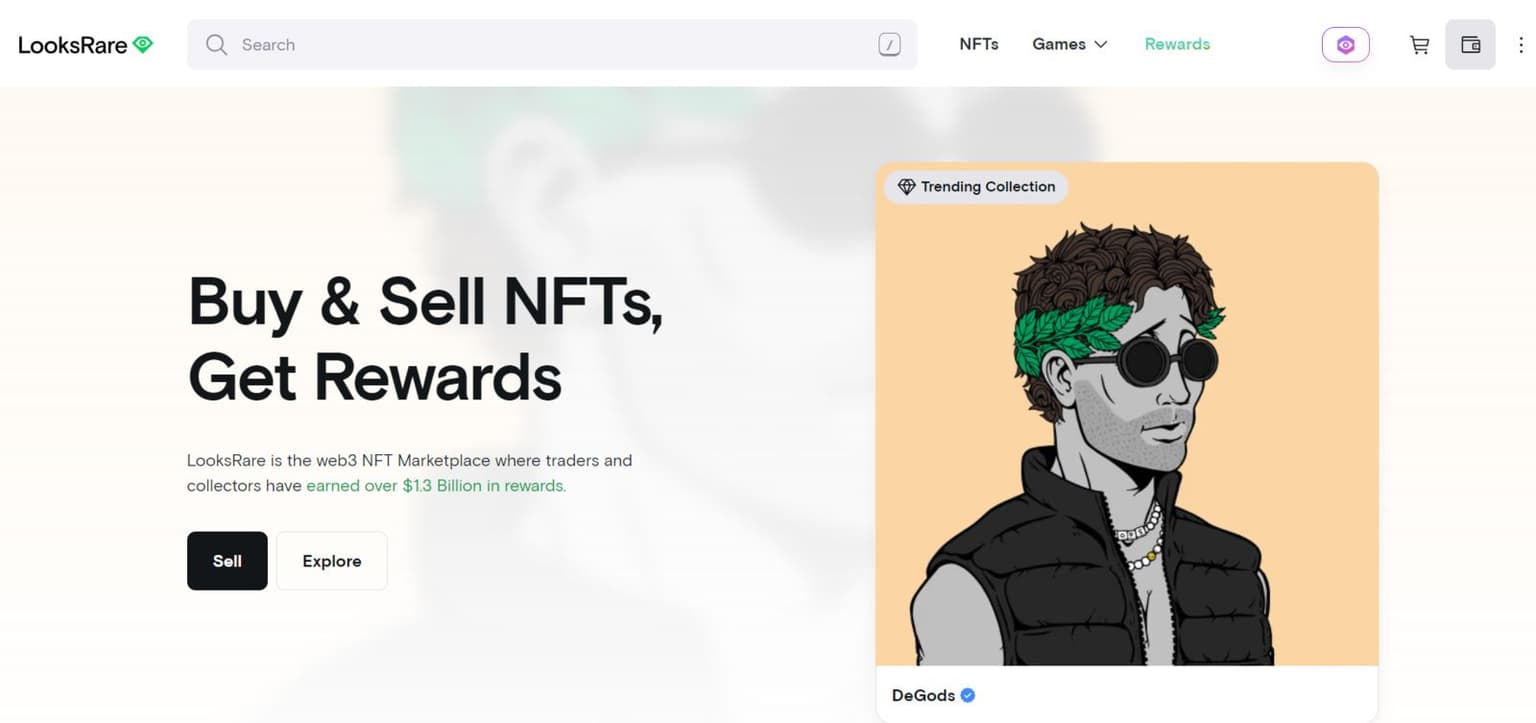Click the DeGods collection name
1536x723 pixels.
(922, 696)
